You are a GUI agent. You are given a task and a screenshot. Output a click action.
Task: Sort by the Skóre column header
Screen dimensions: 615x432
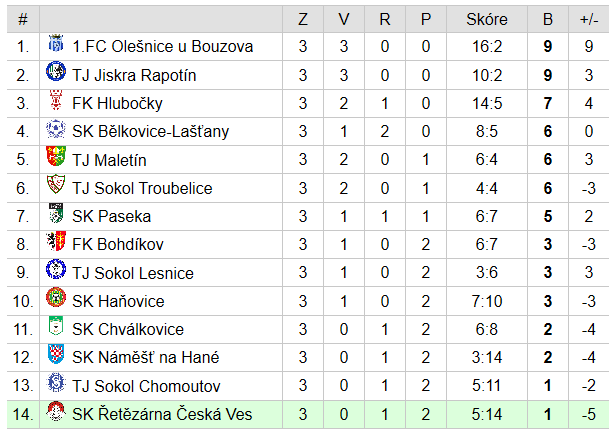point(487,19)
